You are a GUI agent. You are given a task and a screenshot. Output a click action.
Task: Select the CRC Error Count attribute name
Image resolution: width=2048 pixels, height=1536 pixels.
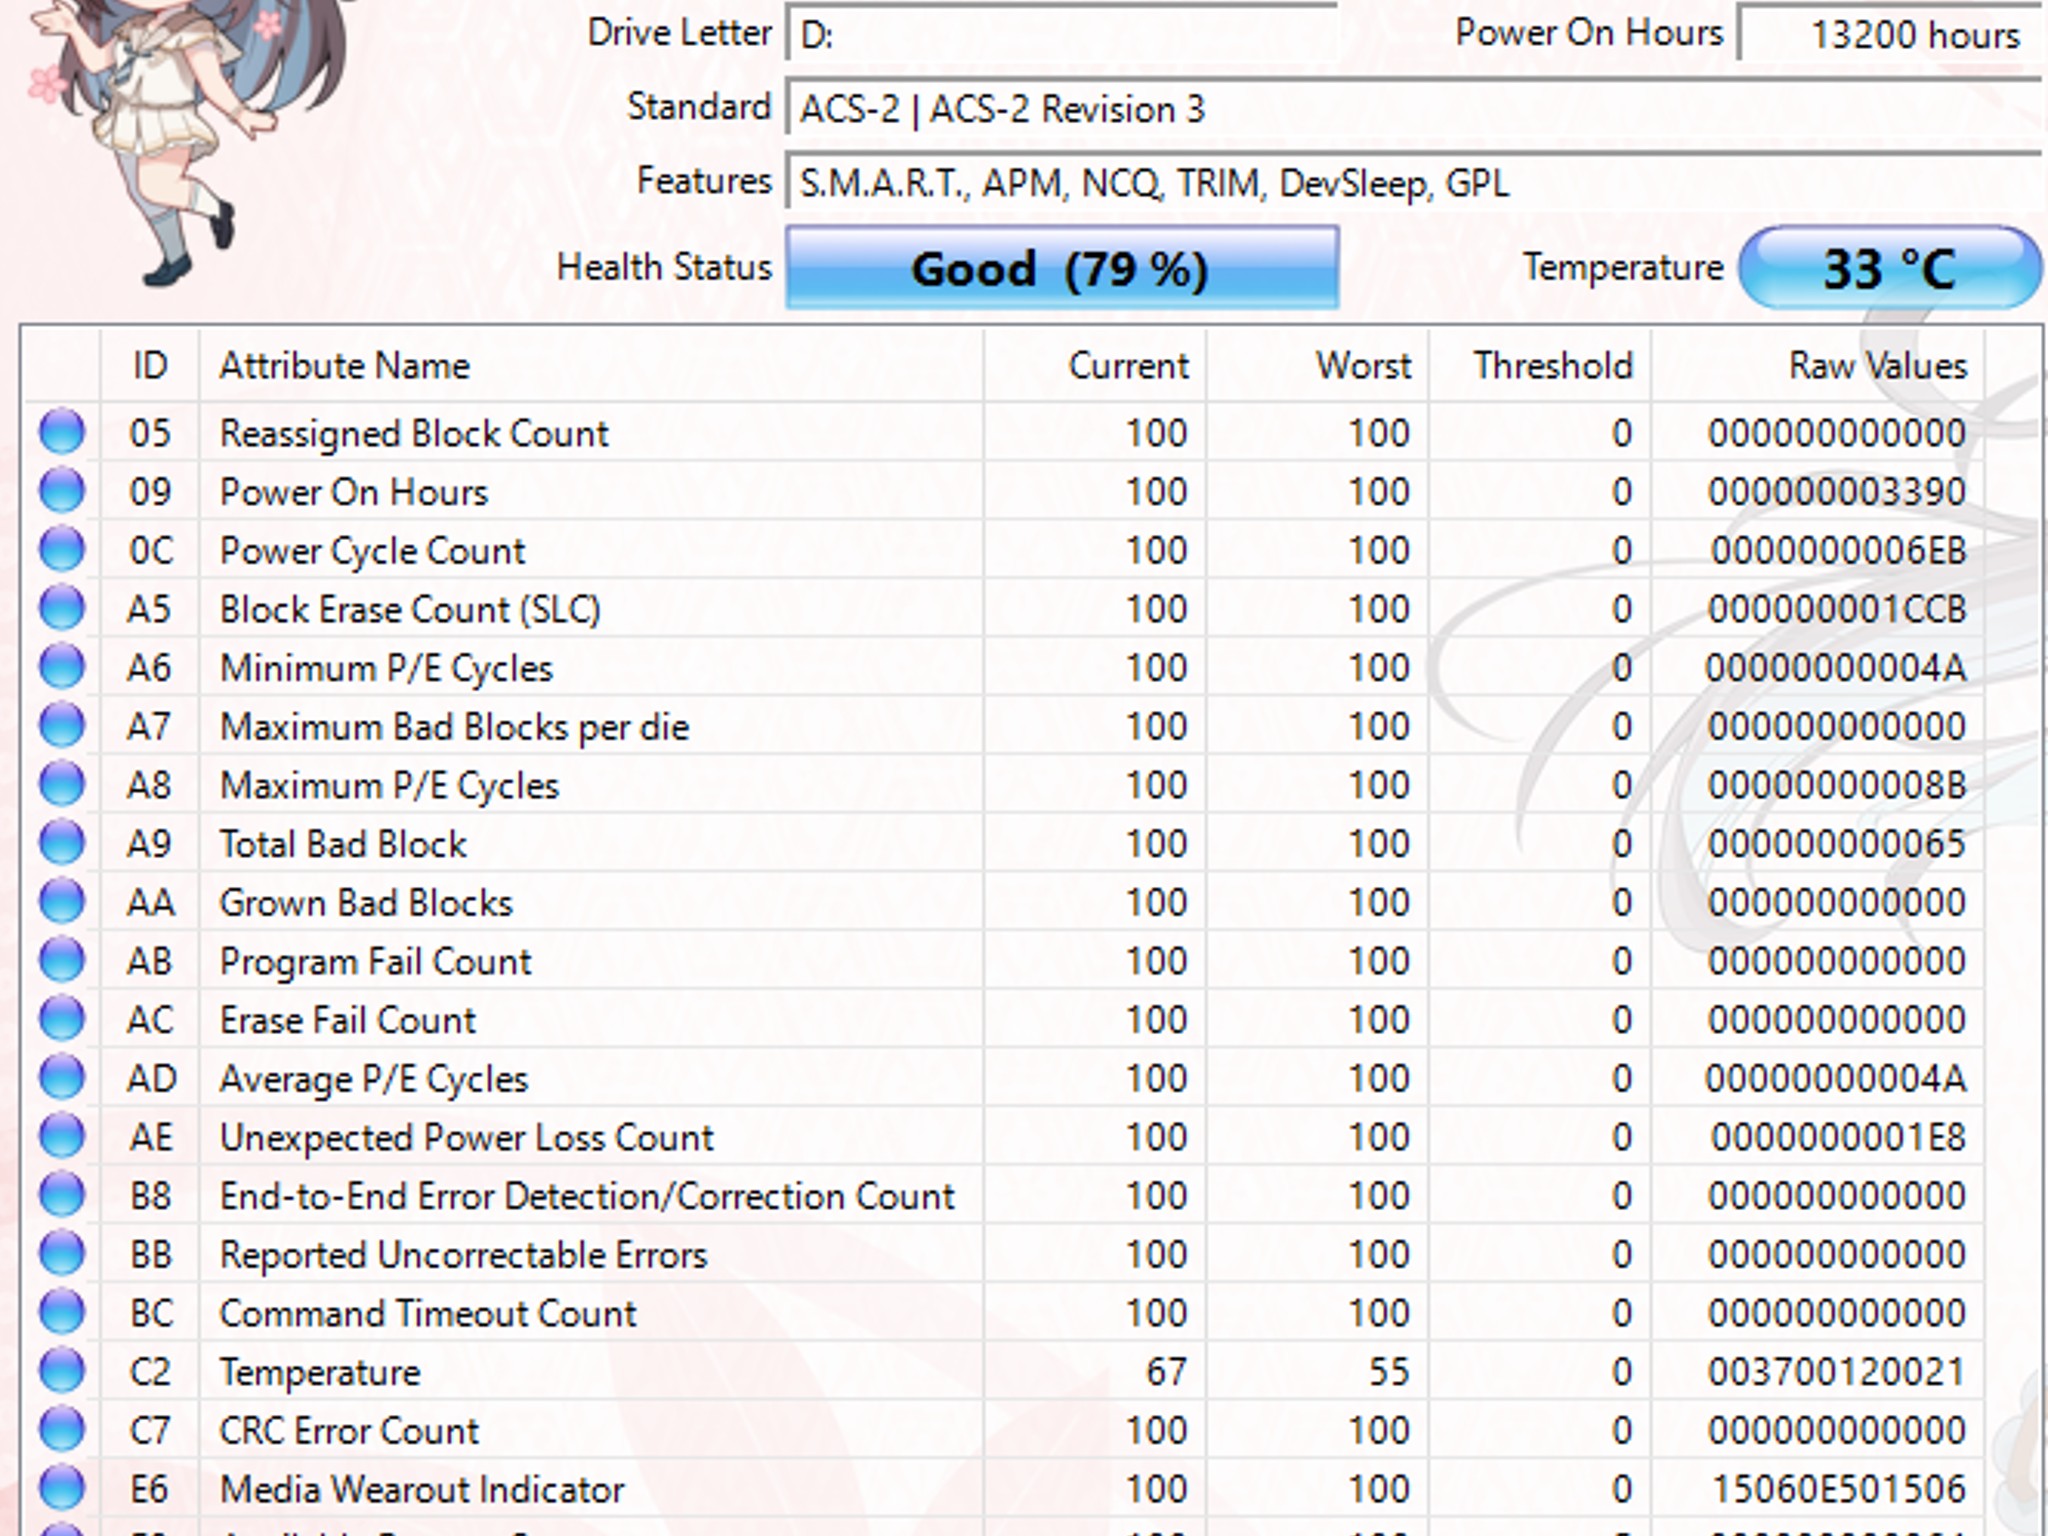click(x=349, y=1431)
